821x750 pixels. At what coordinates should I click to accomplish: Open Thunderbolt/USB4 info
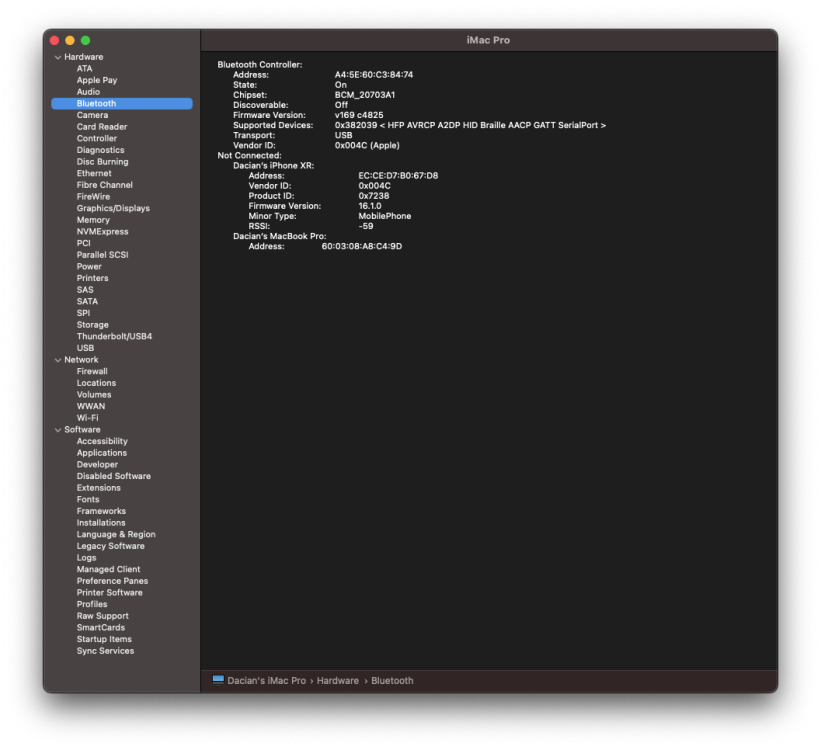coord(114,336)
